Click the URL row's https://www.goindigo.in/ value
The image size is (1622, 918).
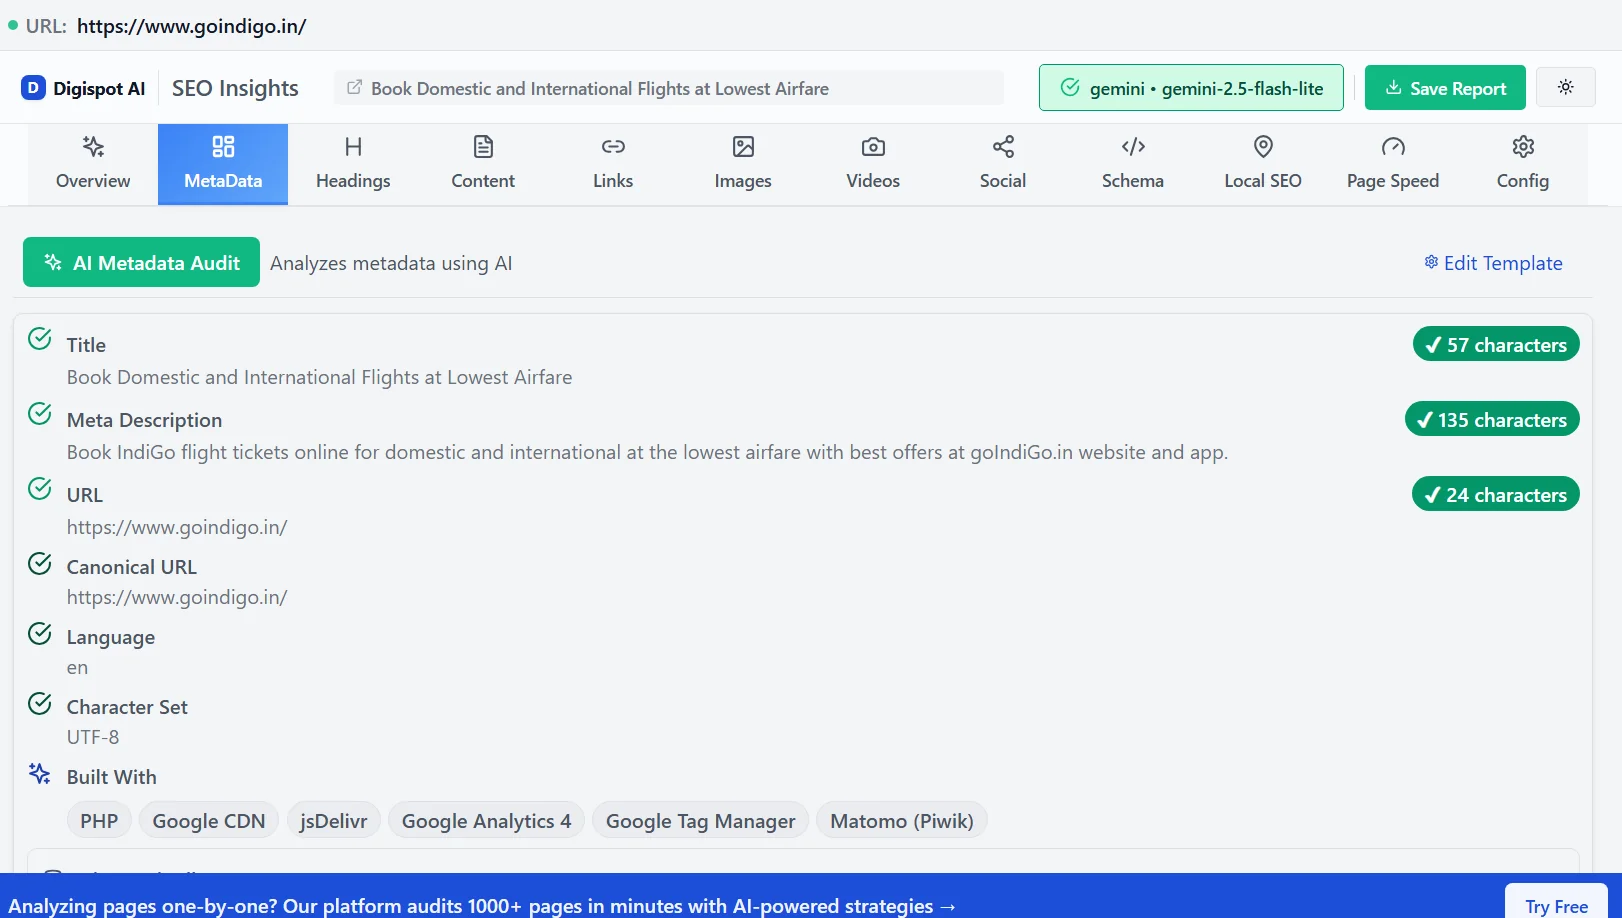click(x=177, y=527)
